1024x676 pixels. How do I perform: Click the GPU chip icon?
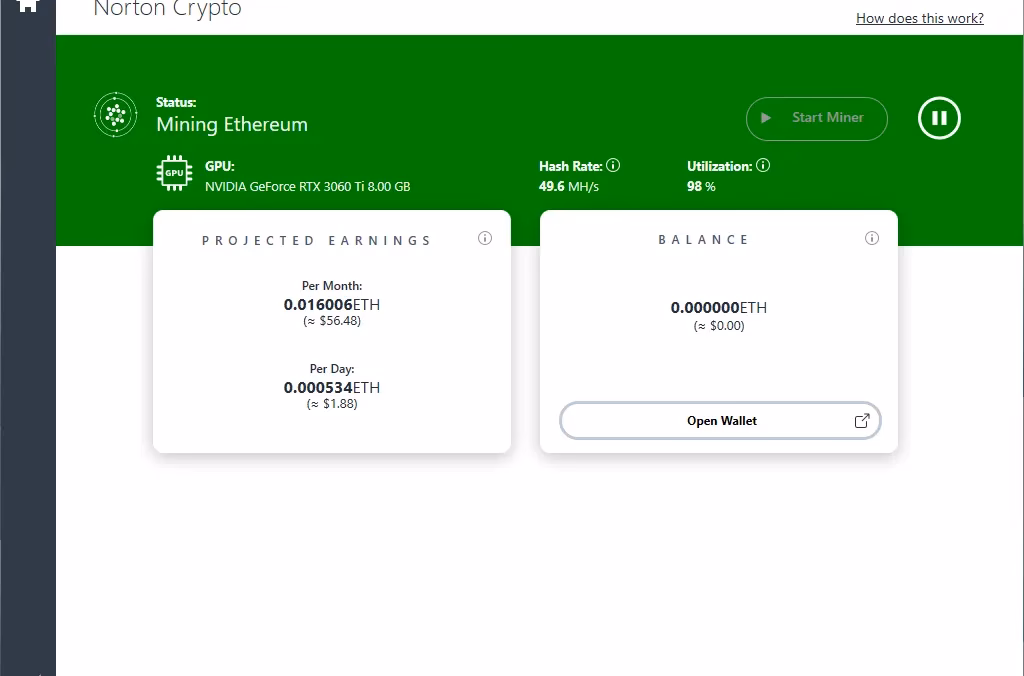coord(174,172)
